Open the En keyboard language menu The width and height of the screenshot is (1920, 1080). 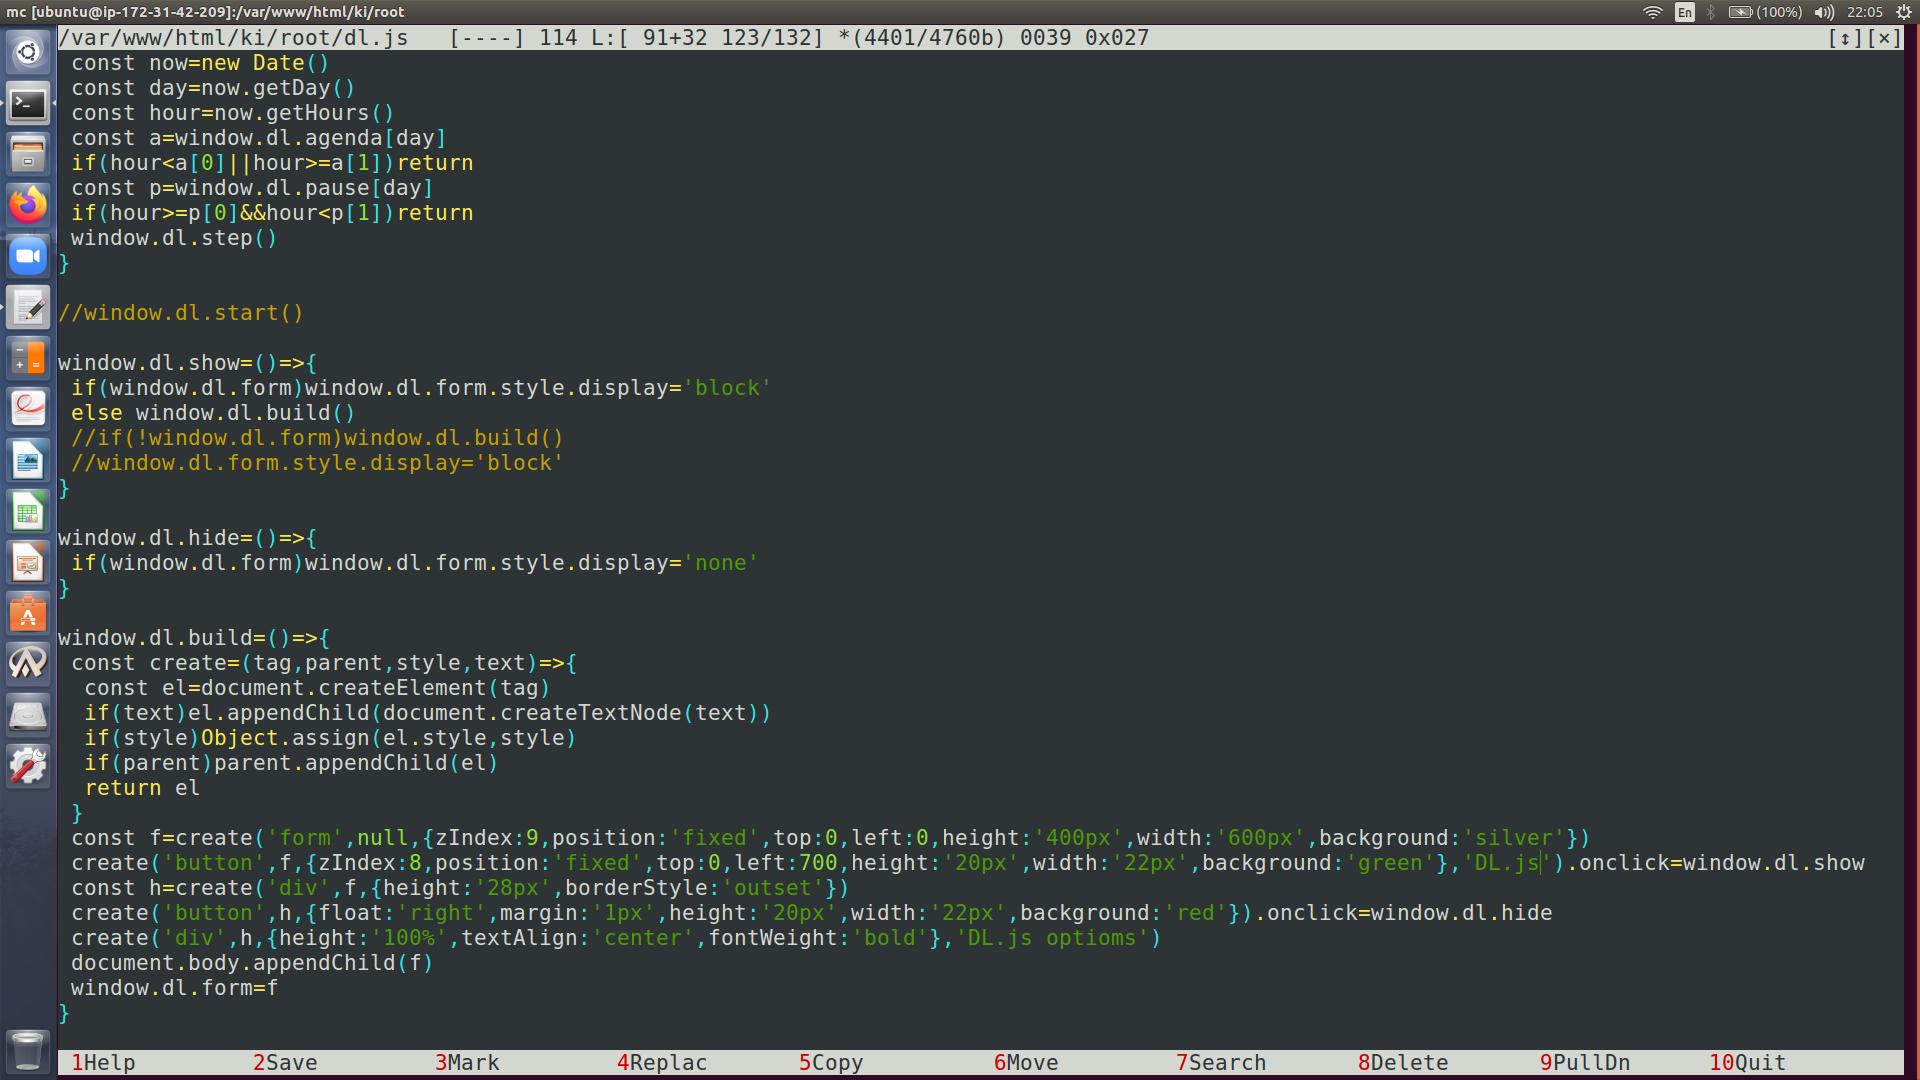(1685, 12)
